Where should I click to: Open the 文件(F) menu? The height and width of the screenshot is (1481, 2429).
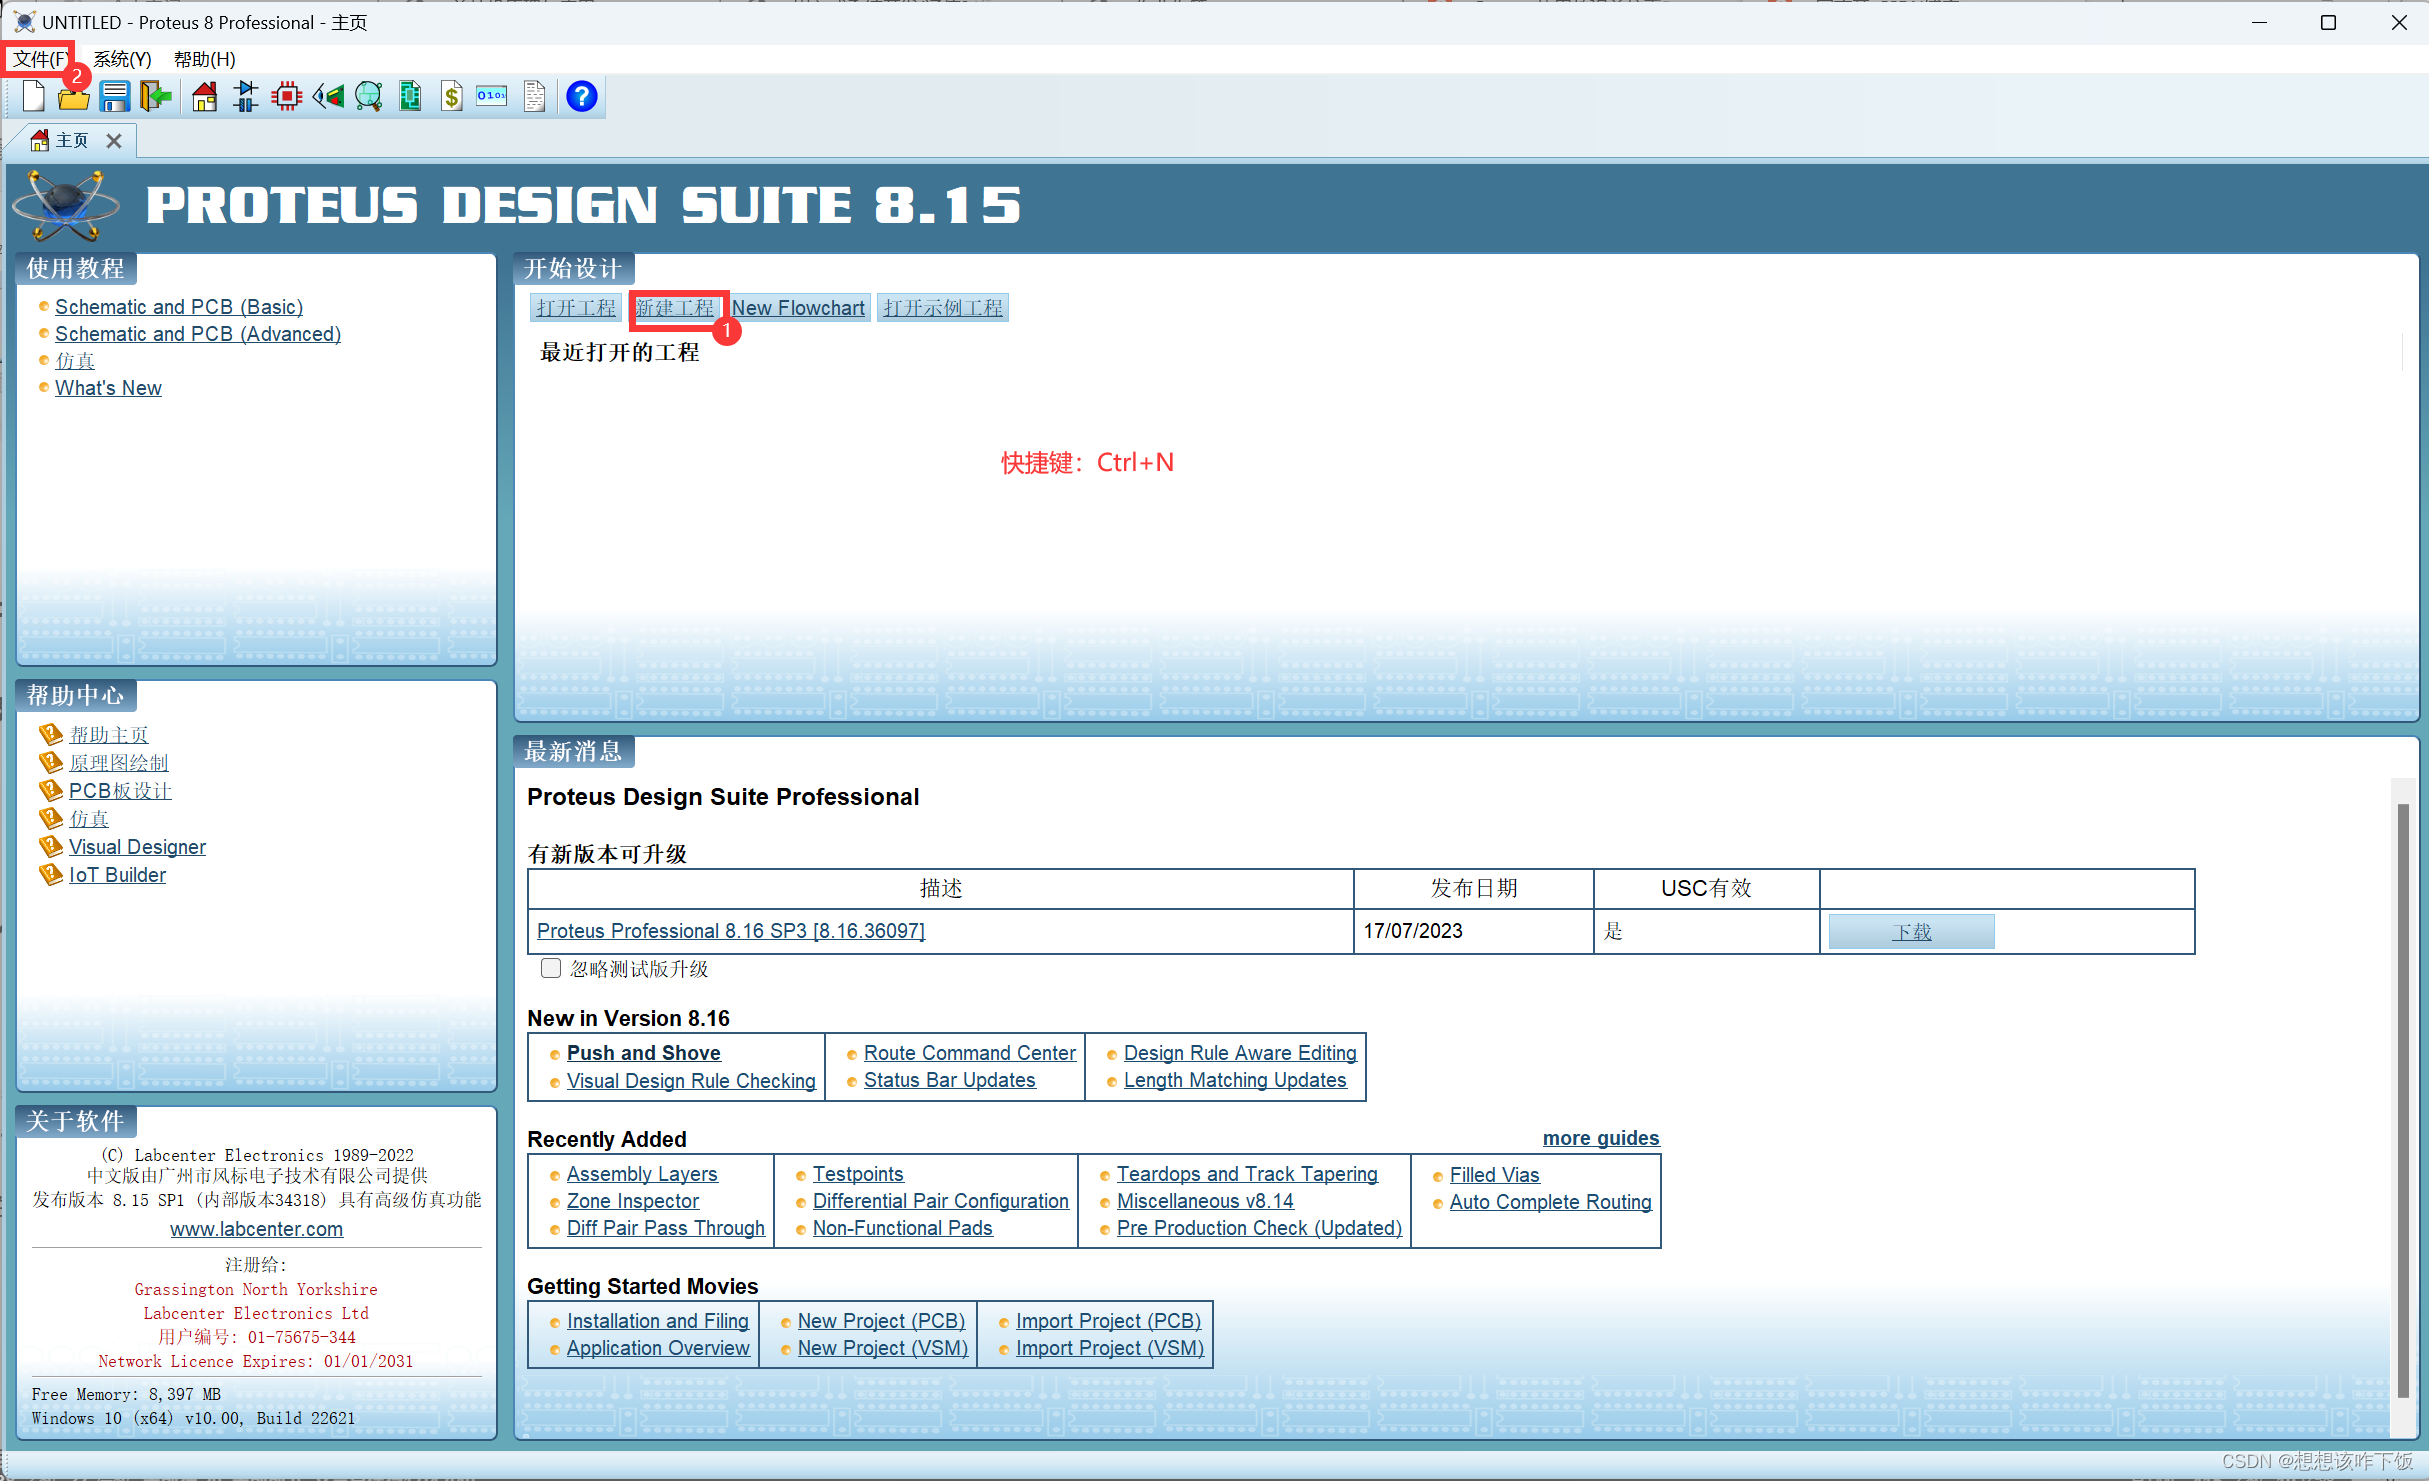pyautogui.click(x=39, y=59)
